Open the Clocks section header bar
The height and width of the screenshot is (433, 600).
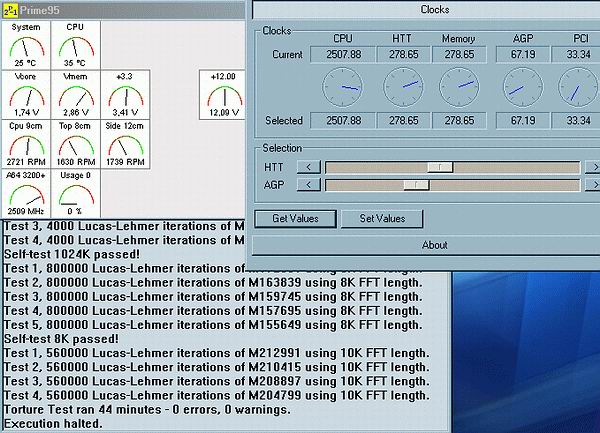pyautogui.click(x=426, y=10)
